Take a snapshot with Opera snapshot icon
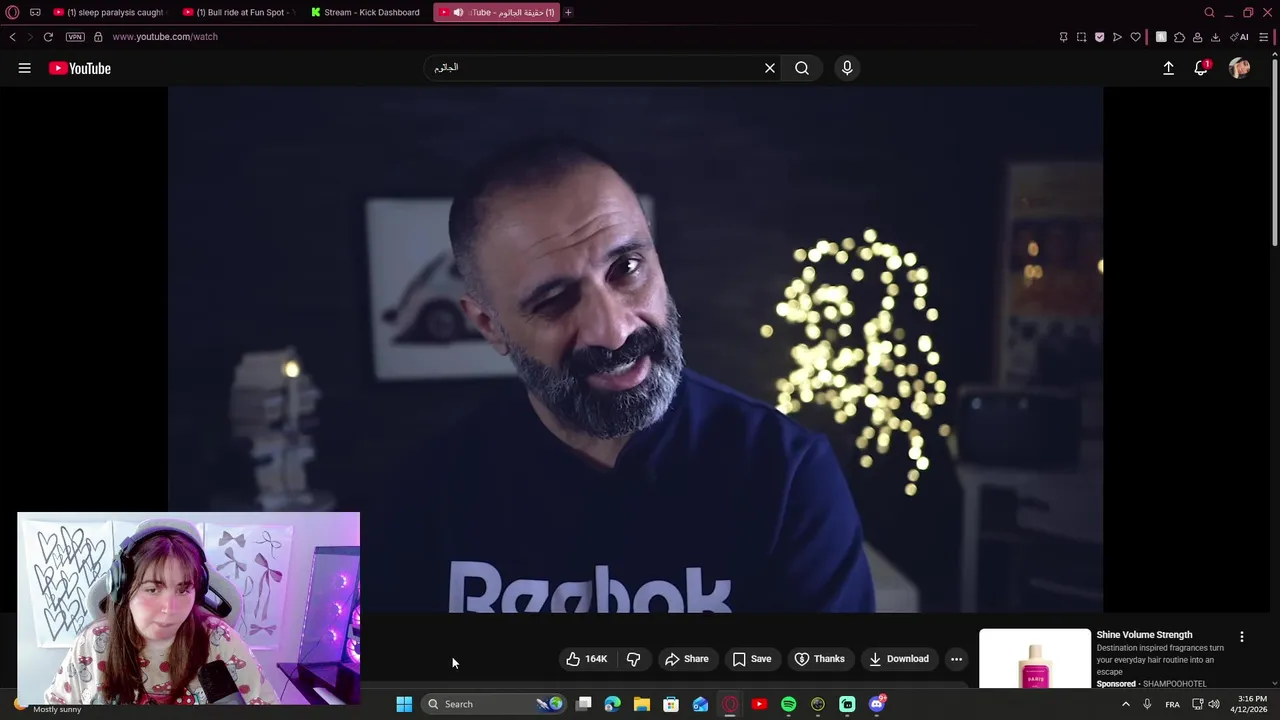Viewport: 1280px width, 720px height. coord(1081,37)
